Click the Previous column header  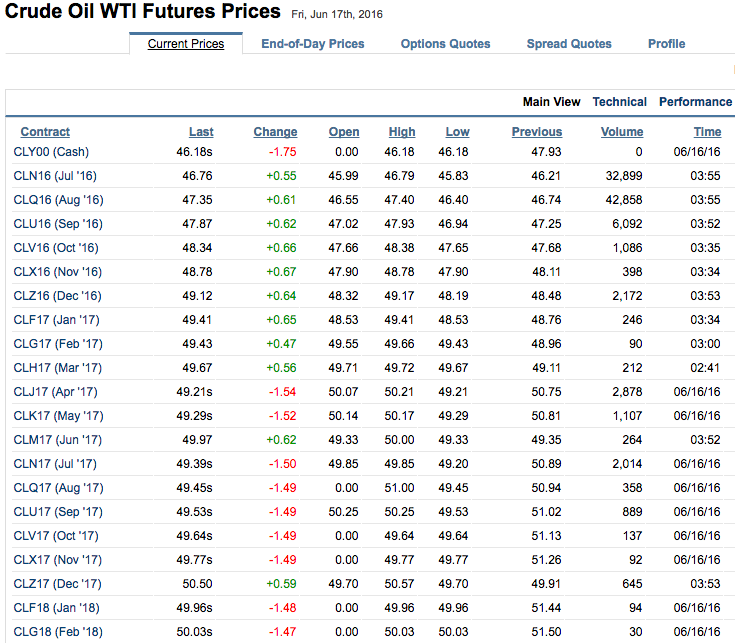pos(537,132)
